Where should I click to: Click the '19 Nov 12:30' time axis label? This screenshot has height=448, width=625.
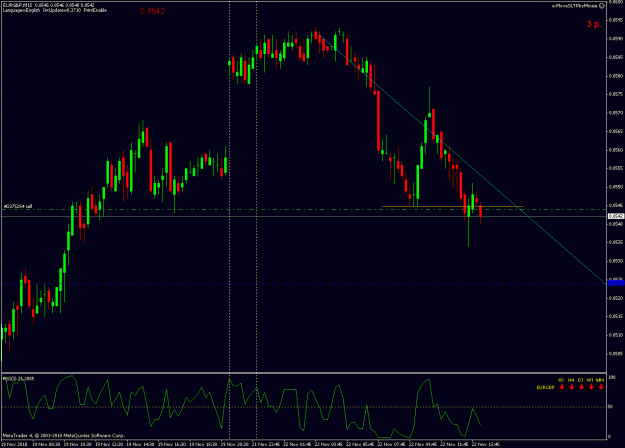click(x=109, y=444)
